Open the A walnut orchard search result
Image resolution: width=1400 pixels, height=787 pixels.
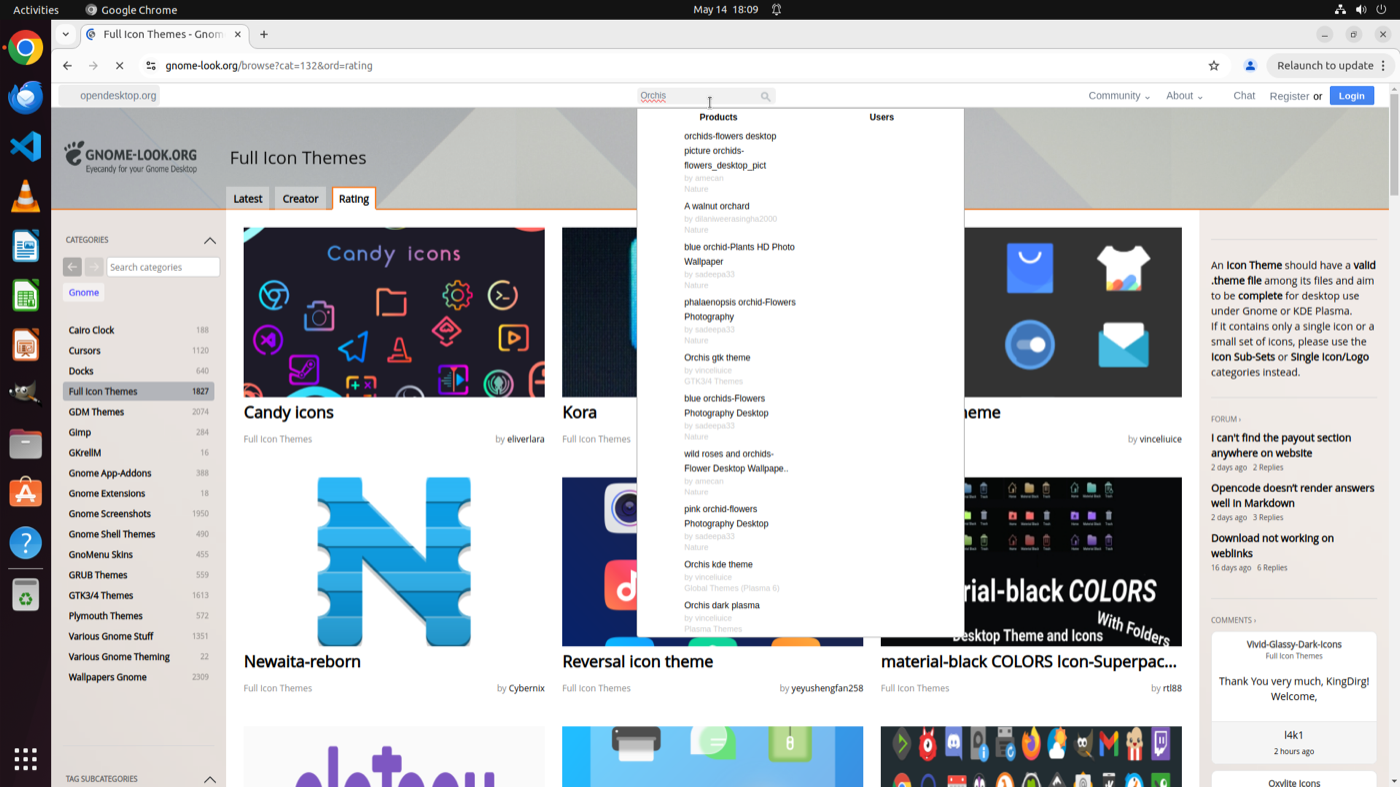717,207
